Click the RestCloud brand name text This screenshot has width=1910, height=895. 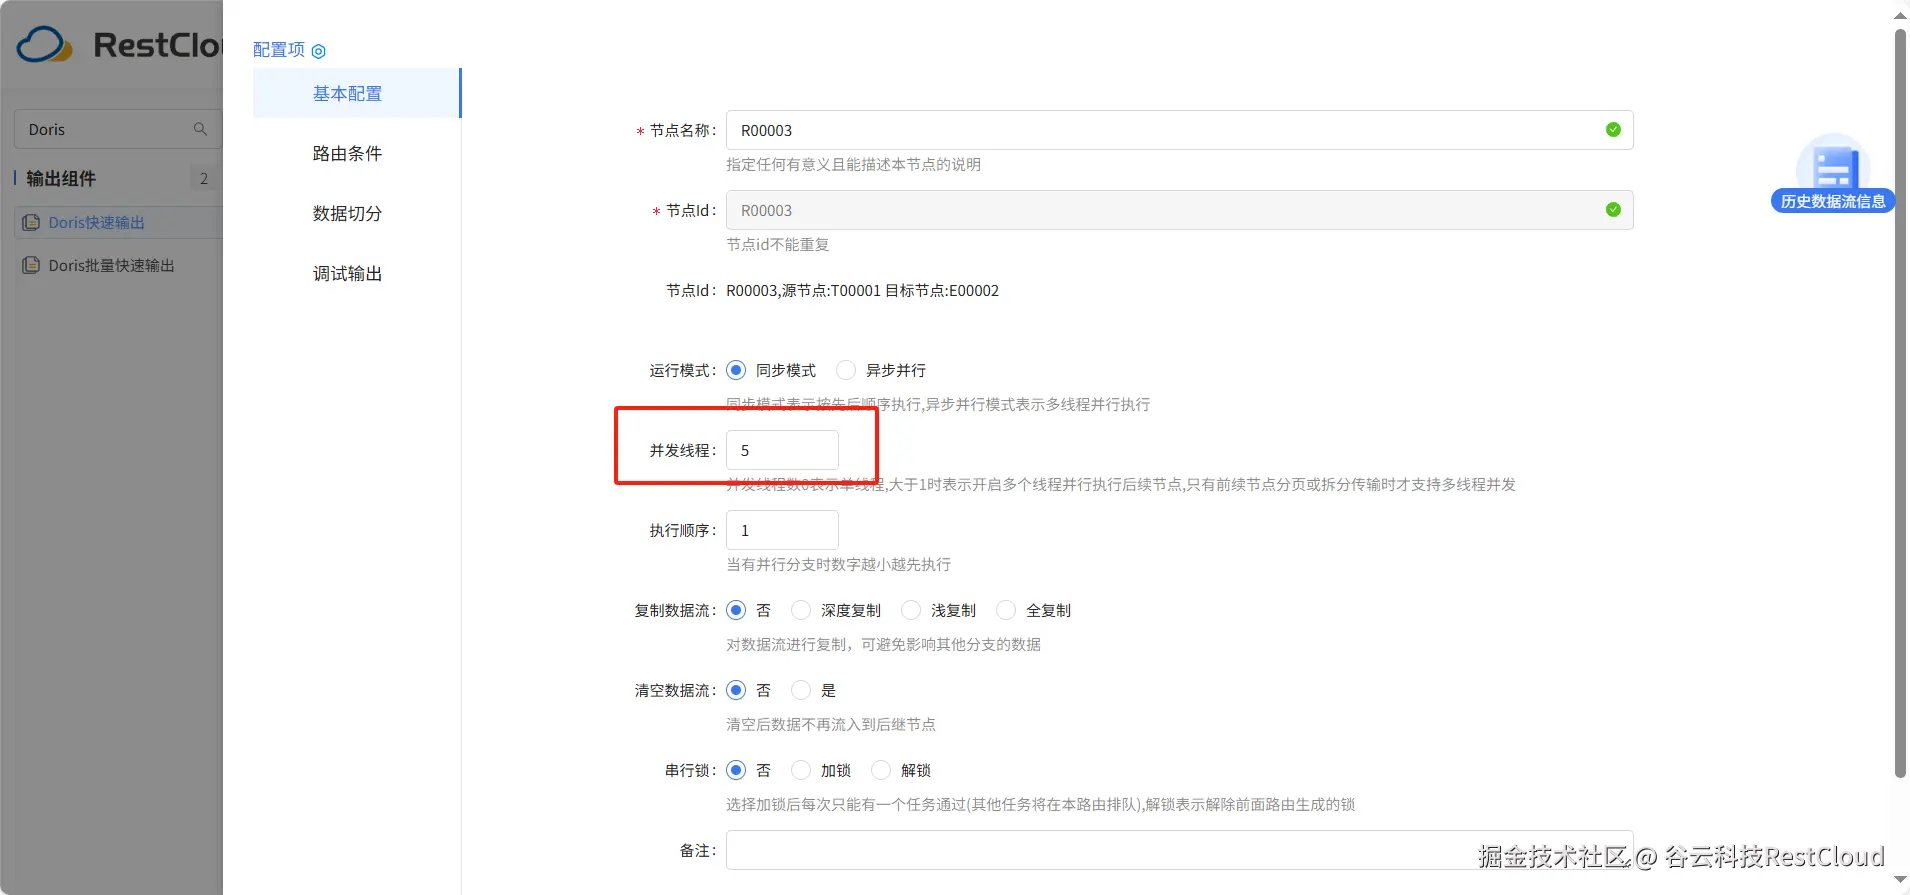click(157, 45)
